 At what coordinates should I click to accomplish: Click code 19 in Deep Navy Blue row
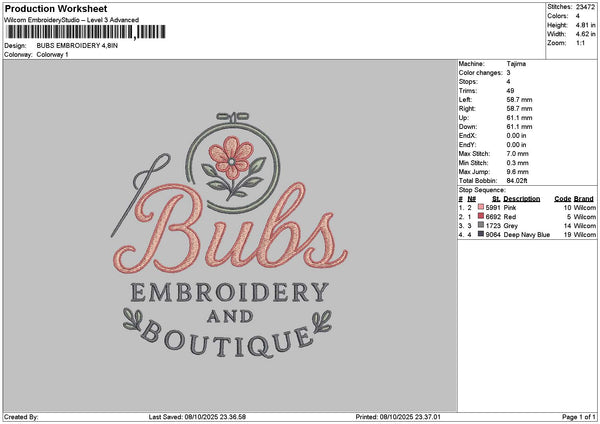tap(567, 235)
